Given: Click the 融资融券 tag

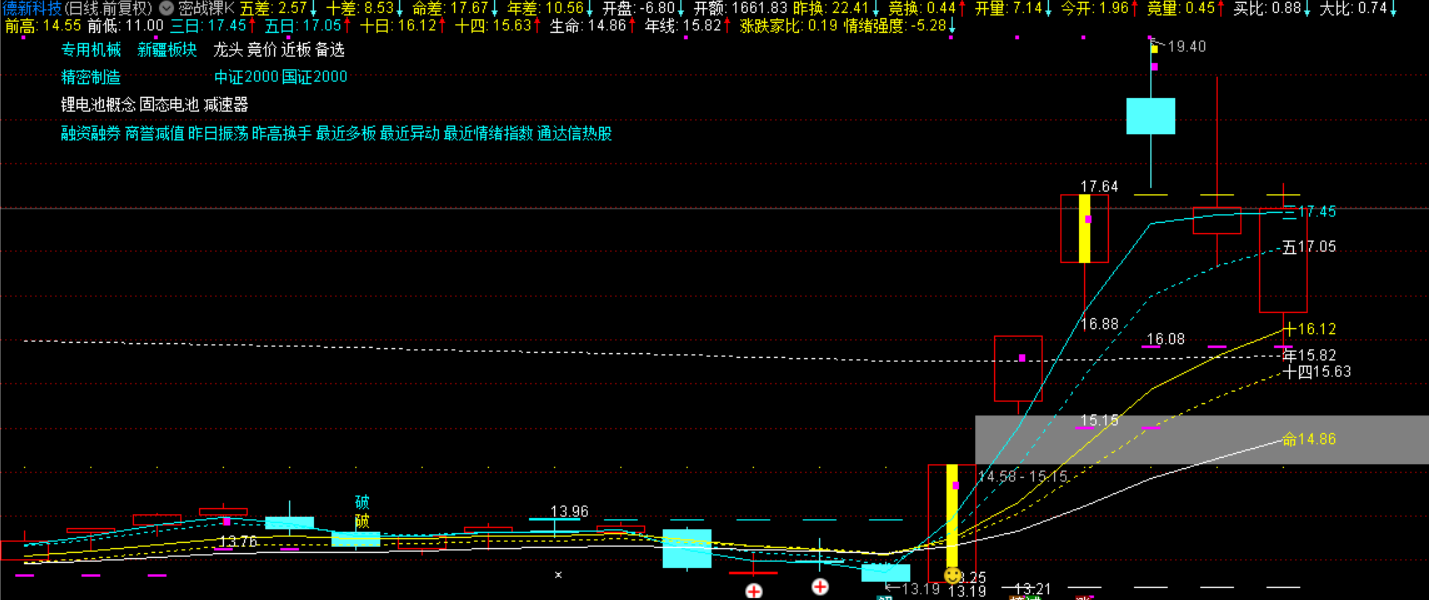Looking at the screenshot, I should pos(91,133).
